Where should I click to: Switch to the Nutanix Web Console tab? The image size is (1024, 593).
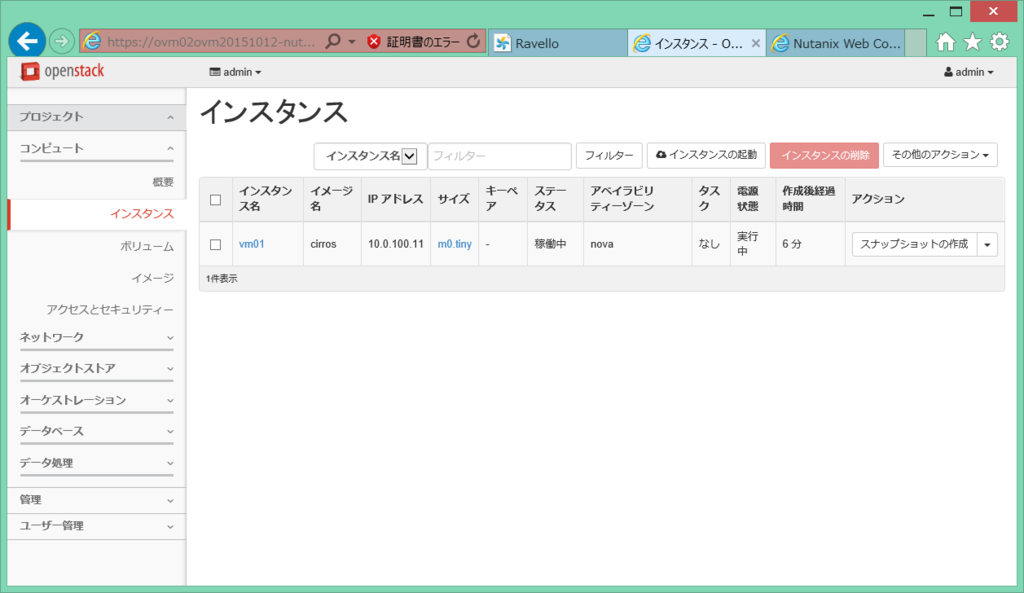pyautogui.click(x=836, y=43)
